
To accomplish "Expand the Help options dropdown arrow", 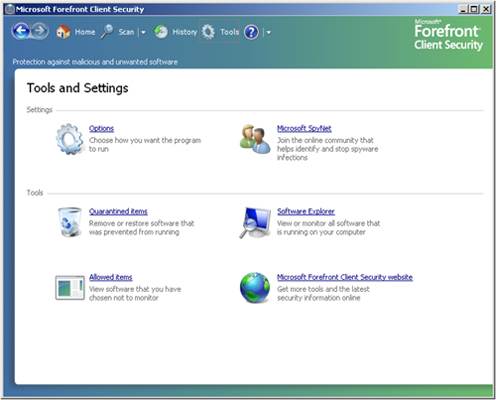I will click(x=269, y=32).
